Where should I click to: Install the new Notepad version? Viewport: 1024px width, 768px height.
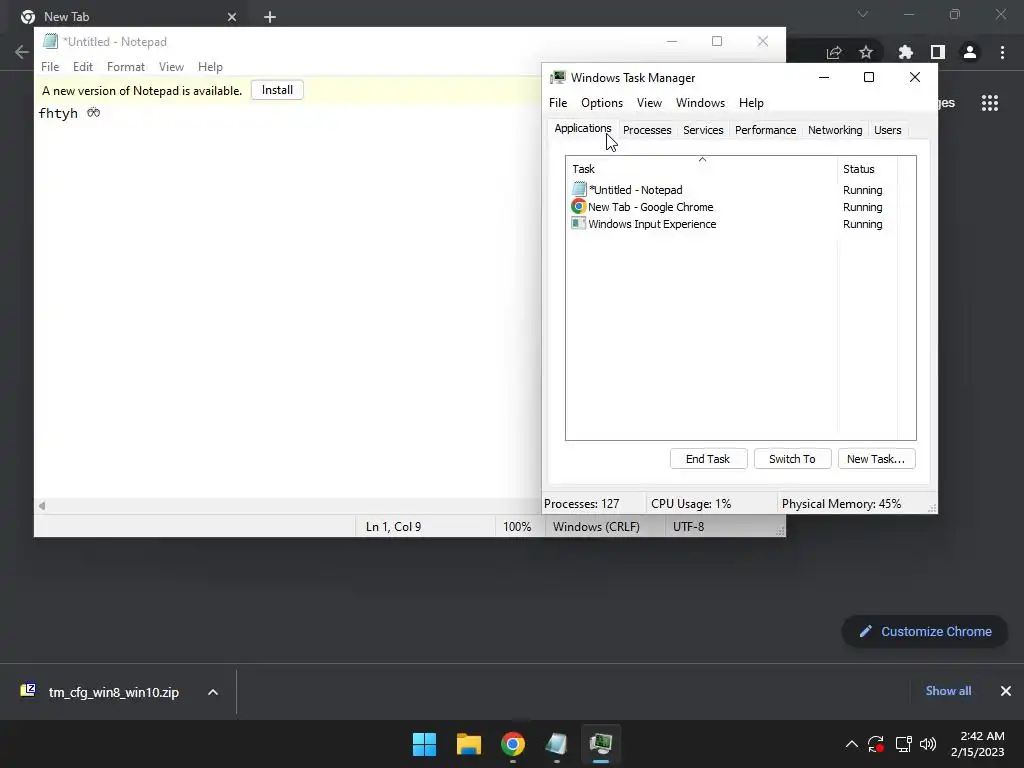tap(277, 90)
